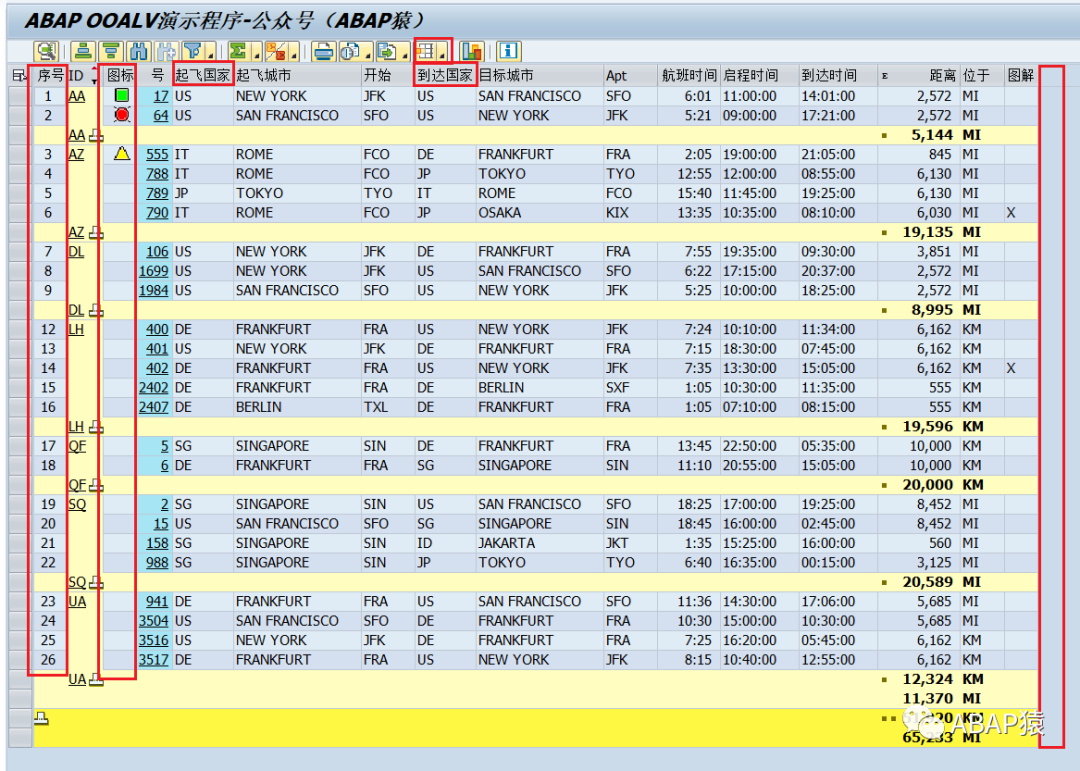Click the Sort Descending toolbar icon
The image size is (1080, 771).
[x=110, y=51]
